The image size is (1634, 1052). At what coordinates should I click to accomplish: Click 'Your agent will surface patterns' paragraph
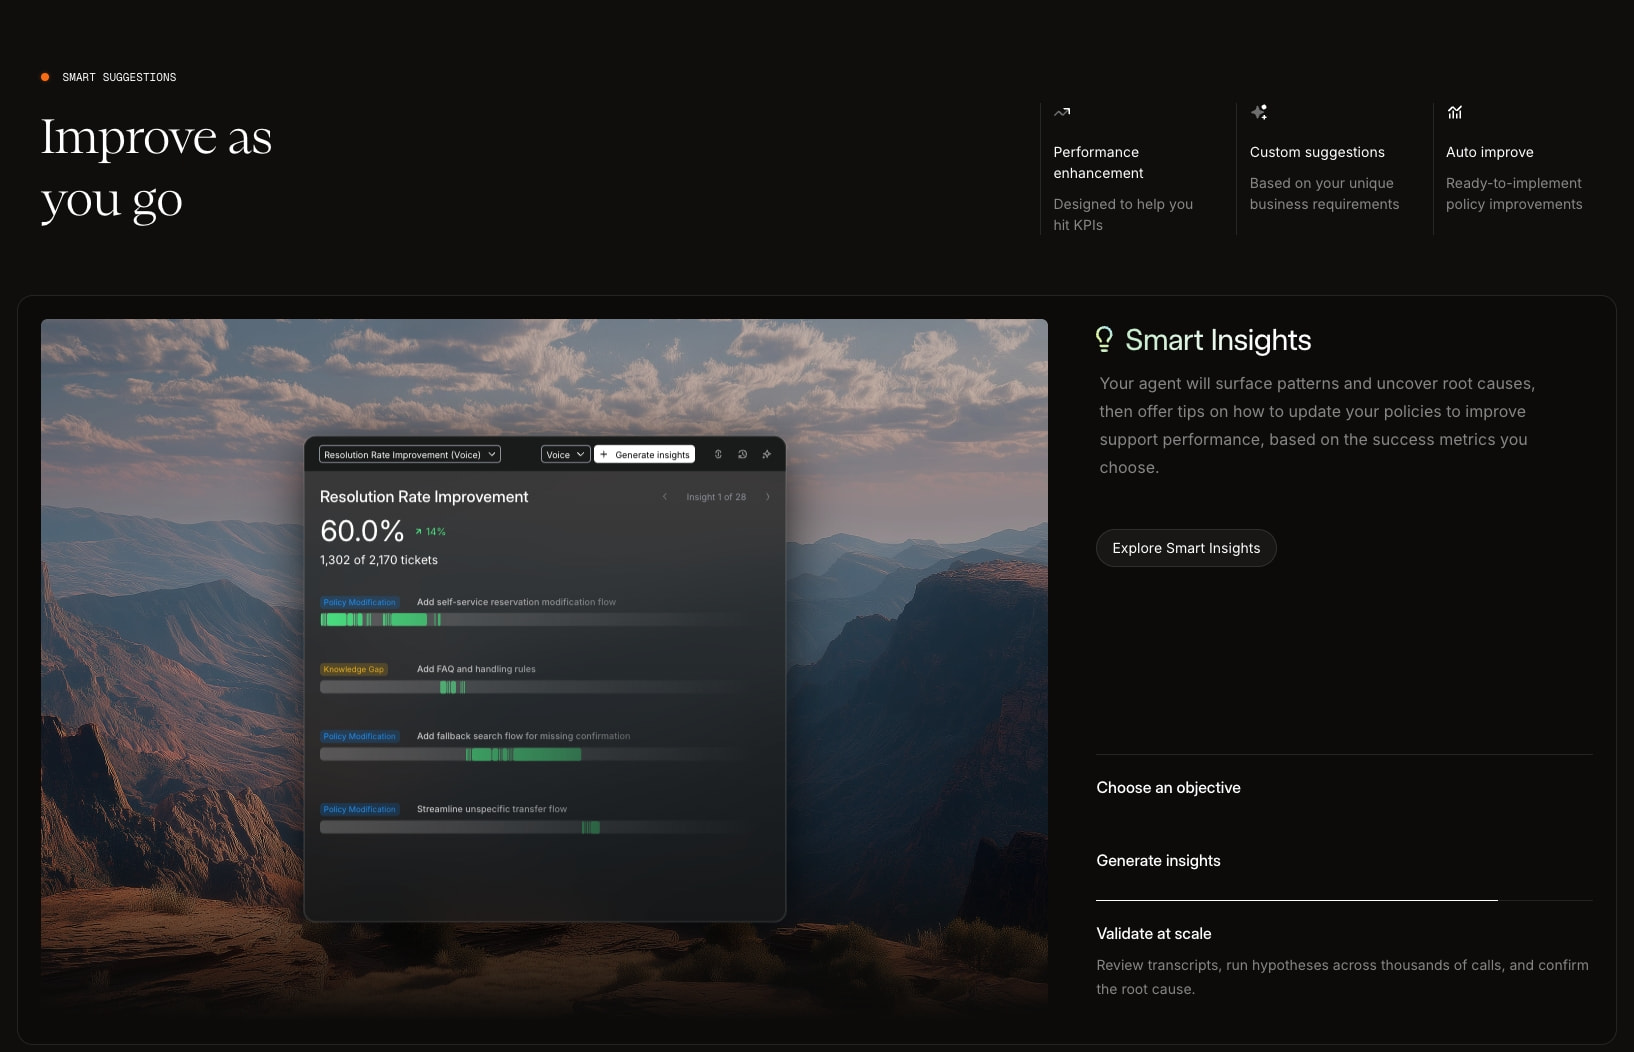1317,425
